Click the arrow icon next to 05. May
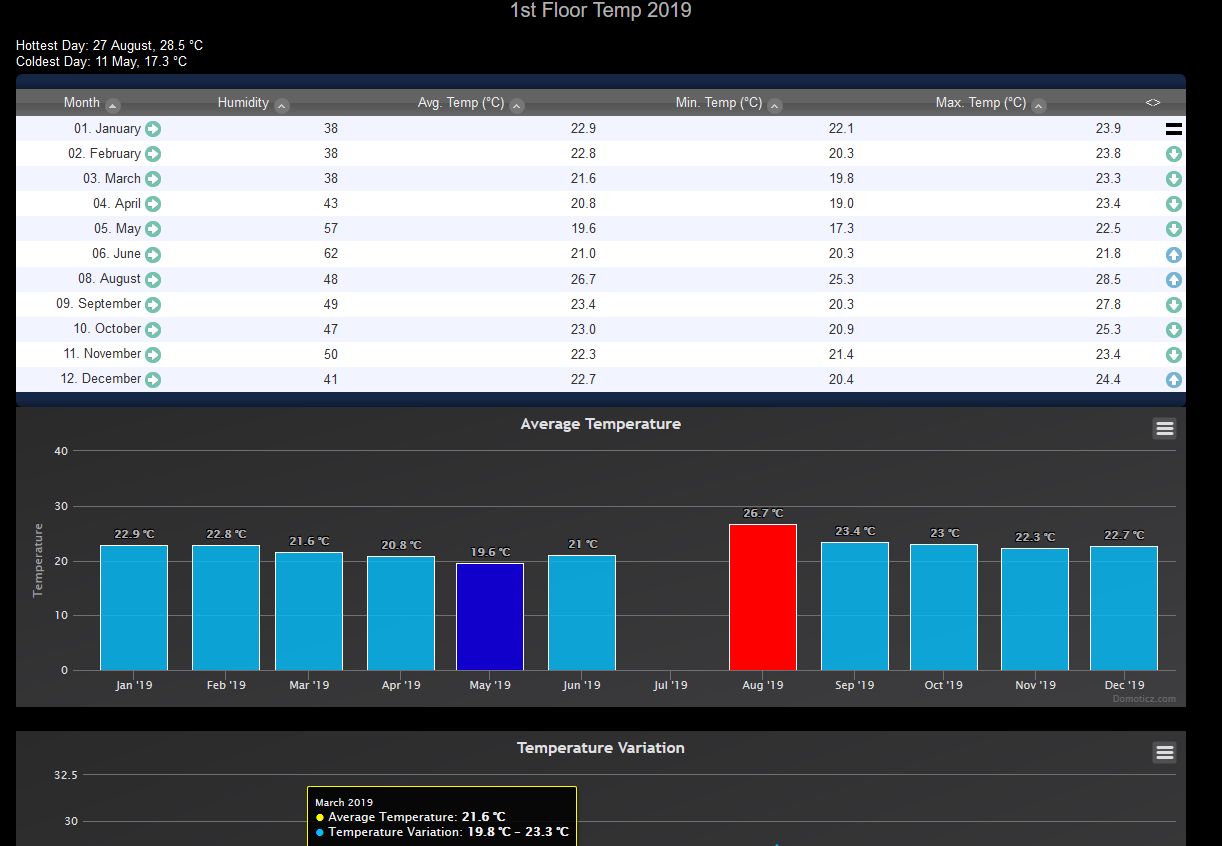 (x=153, y=229)
